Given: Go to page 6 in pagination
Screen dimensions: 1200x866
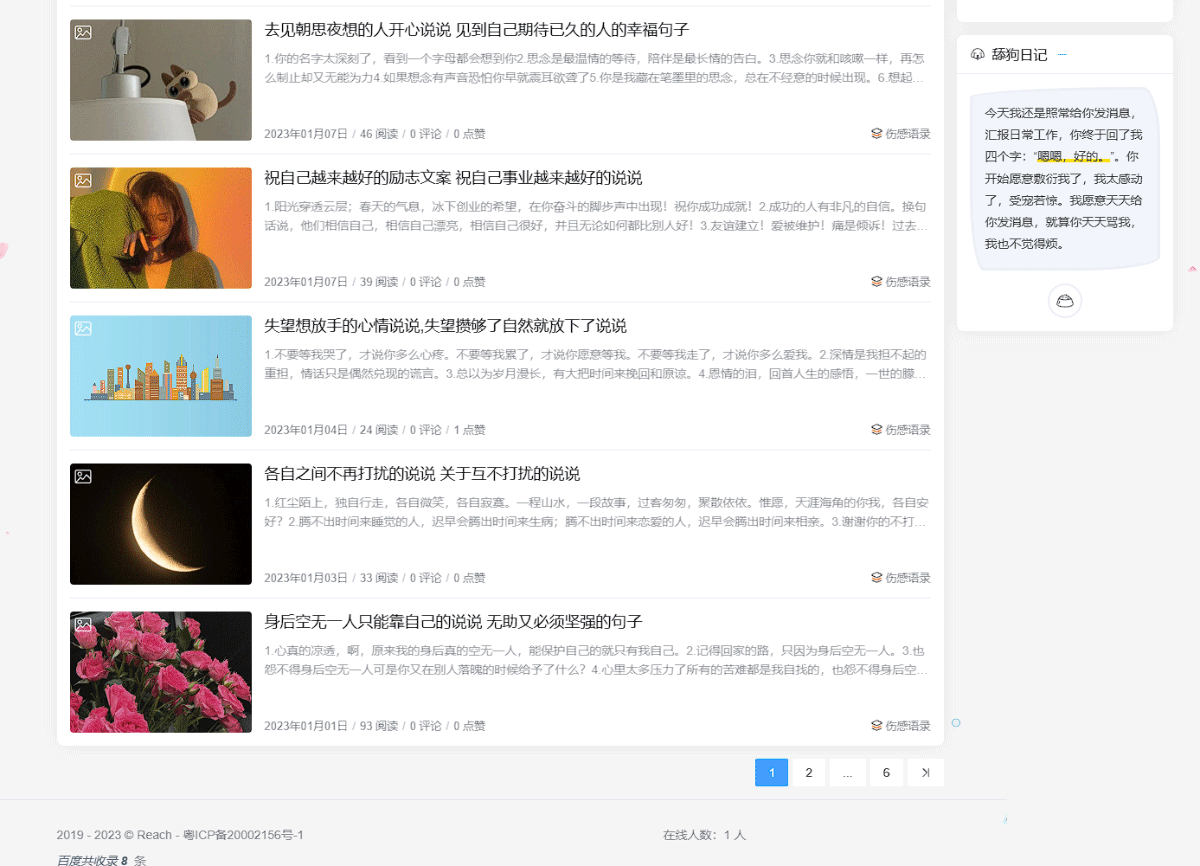Looking at the screenshot, I should (886, 773).
